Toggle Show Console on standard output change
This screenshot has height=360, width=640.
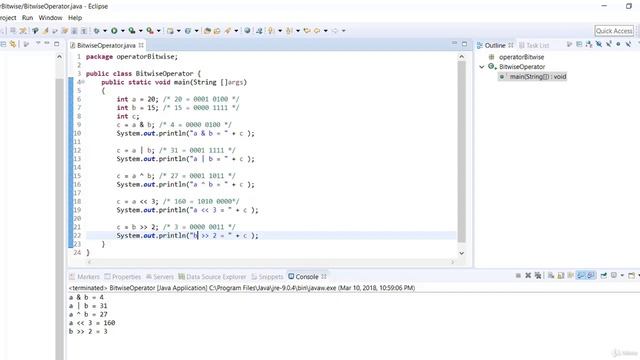click(x=581, y=276)
